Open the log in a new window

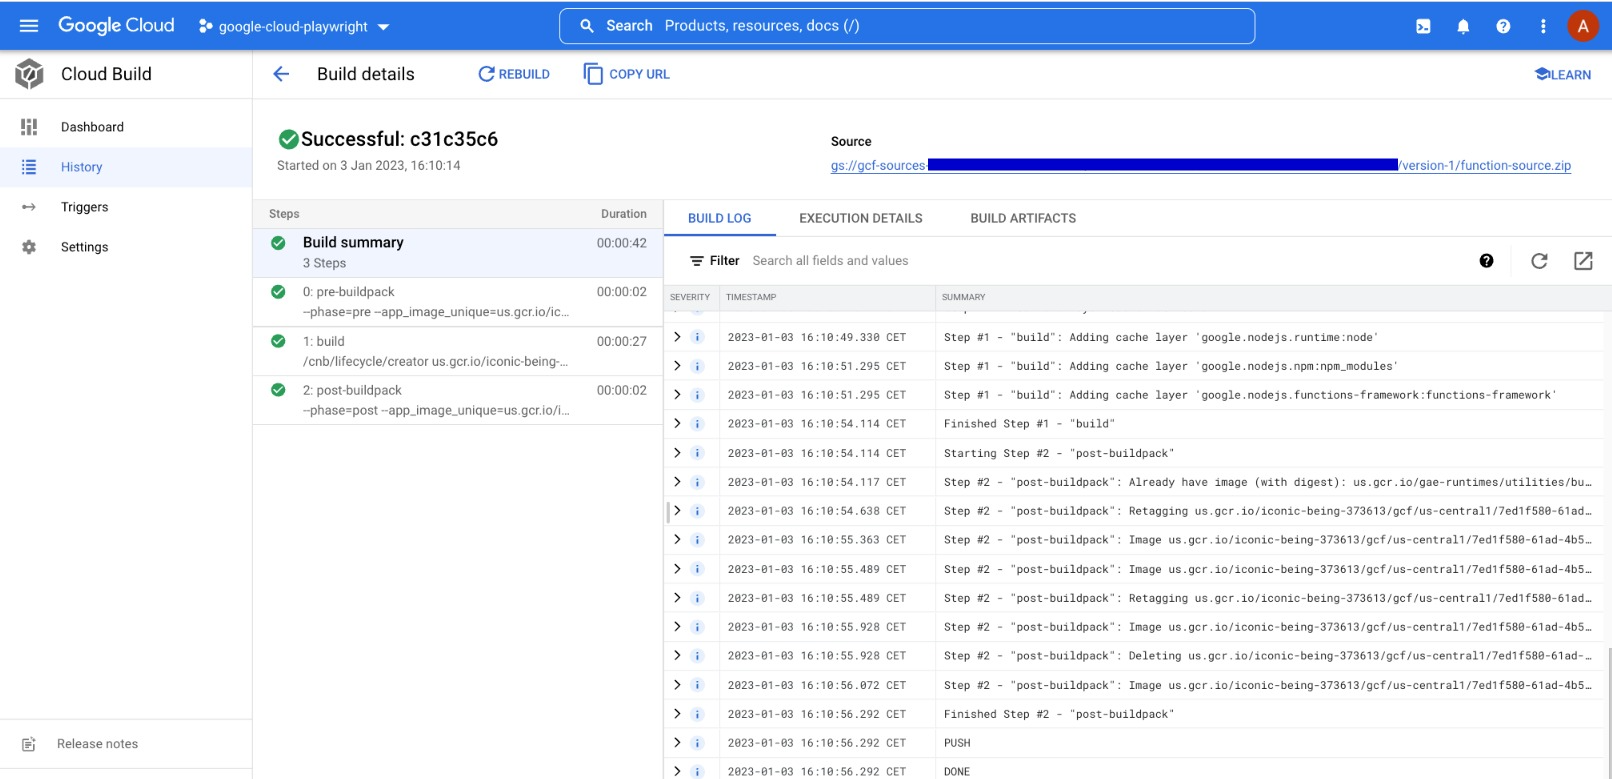tap(1583, 261)
